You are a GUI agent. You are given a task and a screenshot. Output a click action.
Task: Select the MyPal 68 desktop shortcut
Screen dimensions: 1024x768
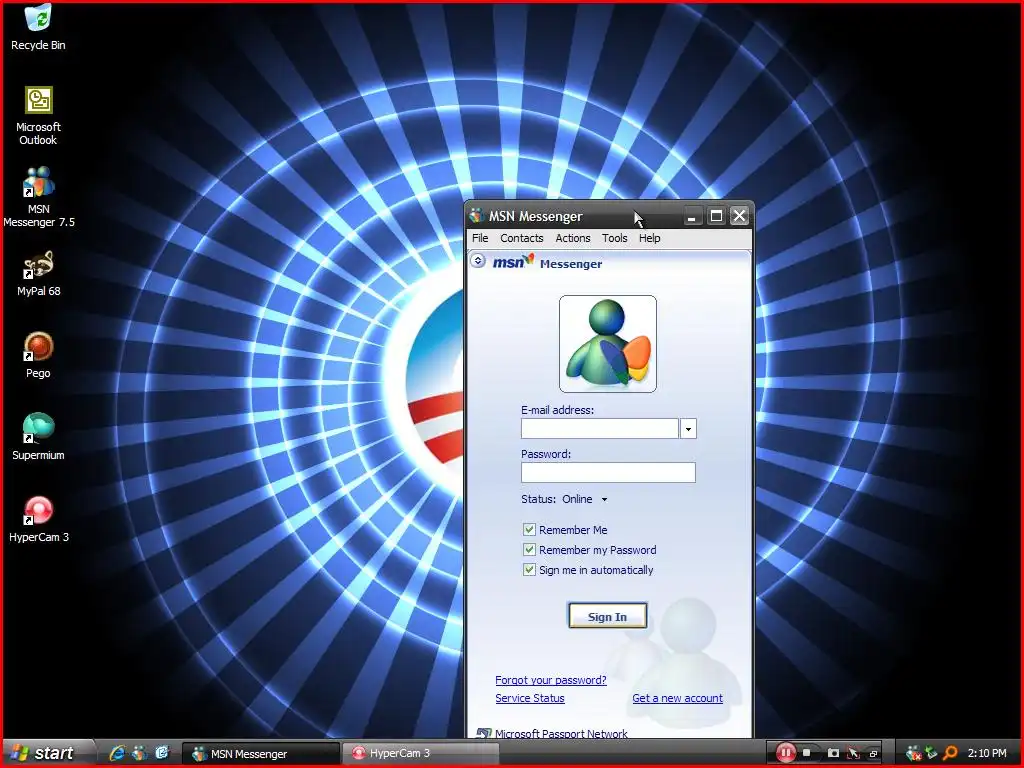tap(39, 273)
